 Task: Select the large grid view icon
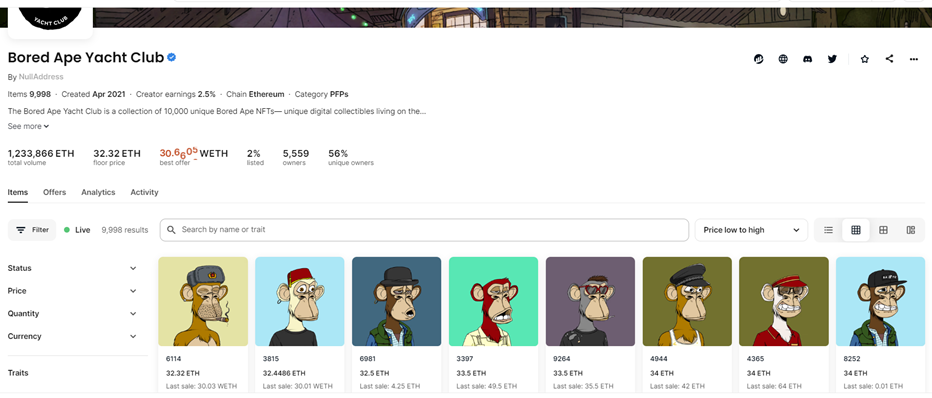point(883,230)
